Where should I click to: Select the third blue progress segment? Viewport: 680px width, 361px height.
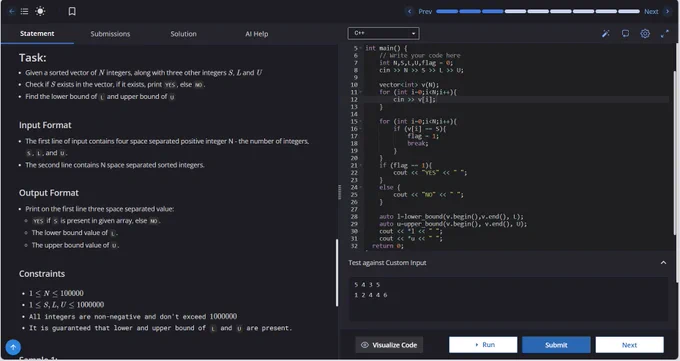coord(493,12)
